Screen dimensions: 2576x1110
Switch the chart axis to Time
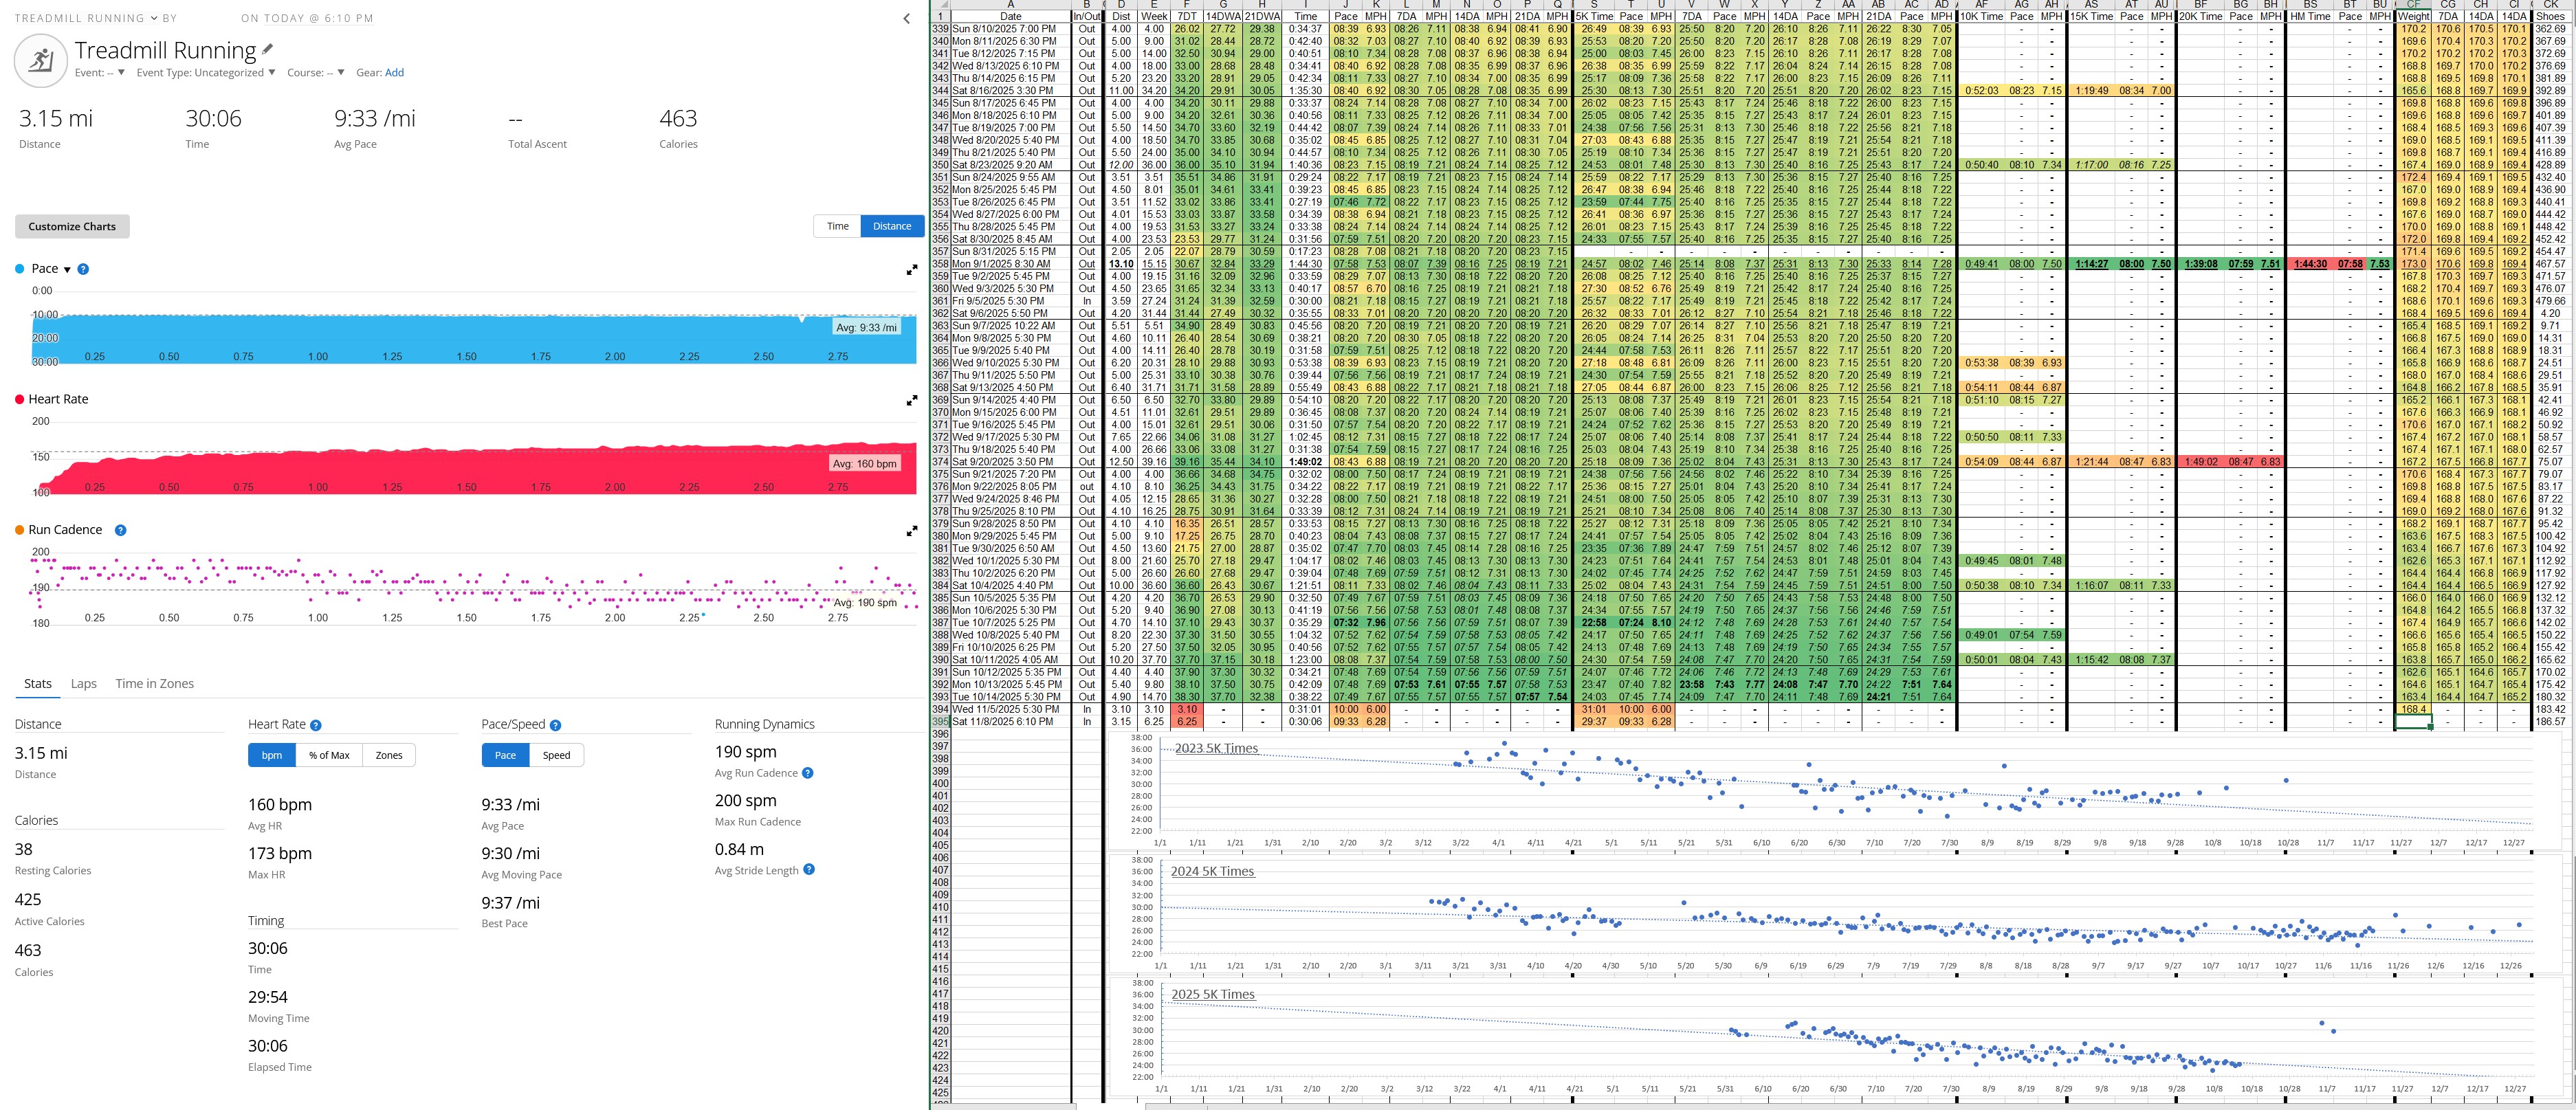click(x=838, y=226)
